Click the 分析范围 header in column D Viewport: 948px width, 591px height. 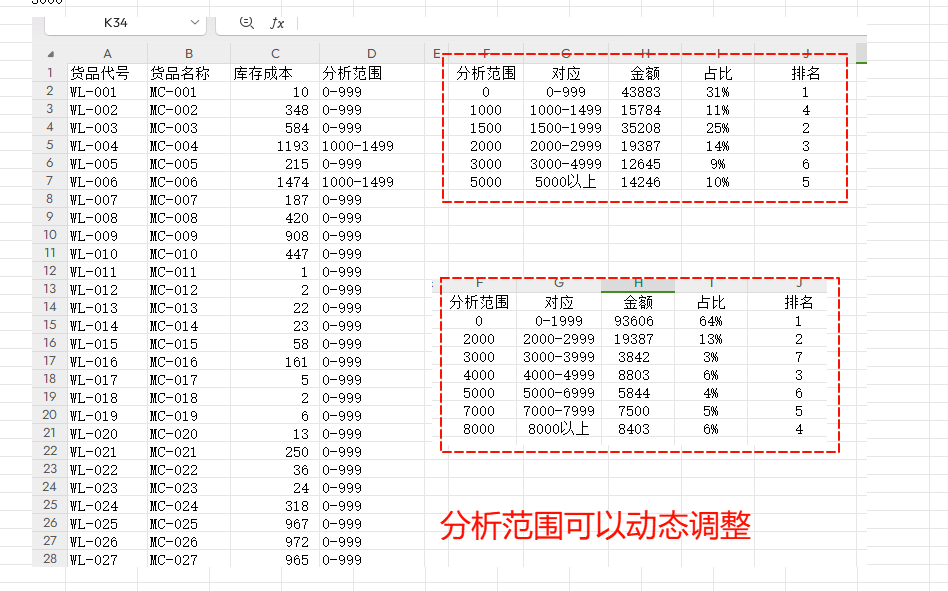tap(352, 74)
